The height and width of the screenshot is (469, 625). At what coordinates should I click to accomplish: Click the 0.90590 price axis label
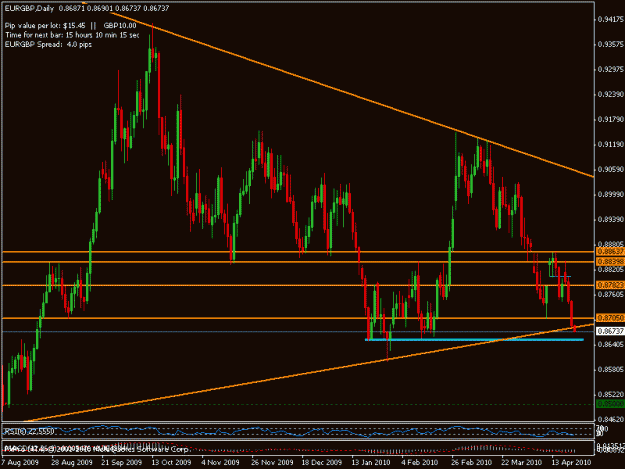tap(611, 169)
